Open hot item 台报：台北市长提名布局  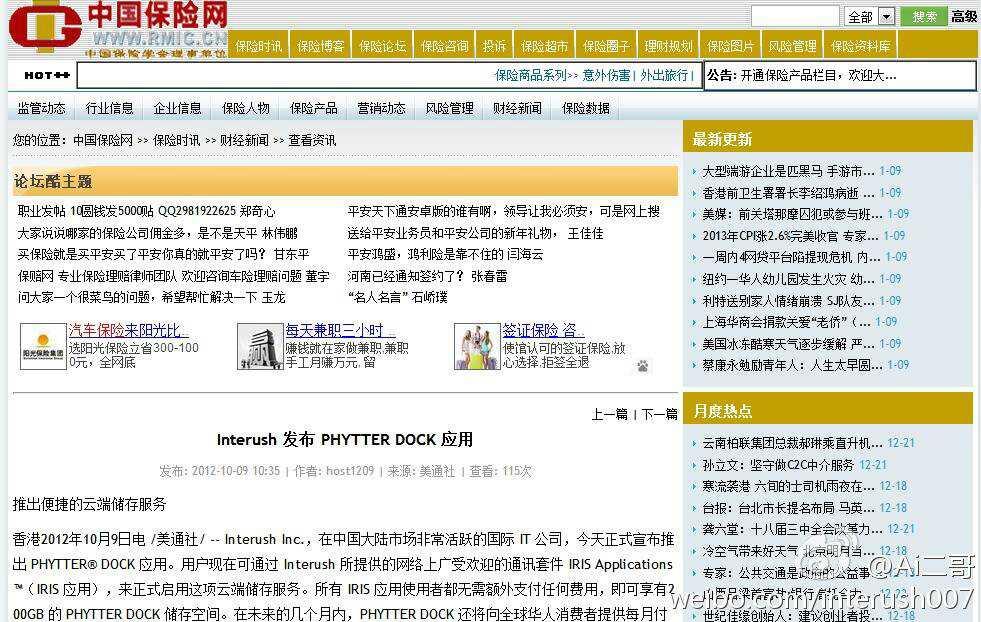[x=788, y=508]
